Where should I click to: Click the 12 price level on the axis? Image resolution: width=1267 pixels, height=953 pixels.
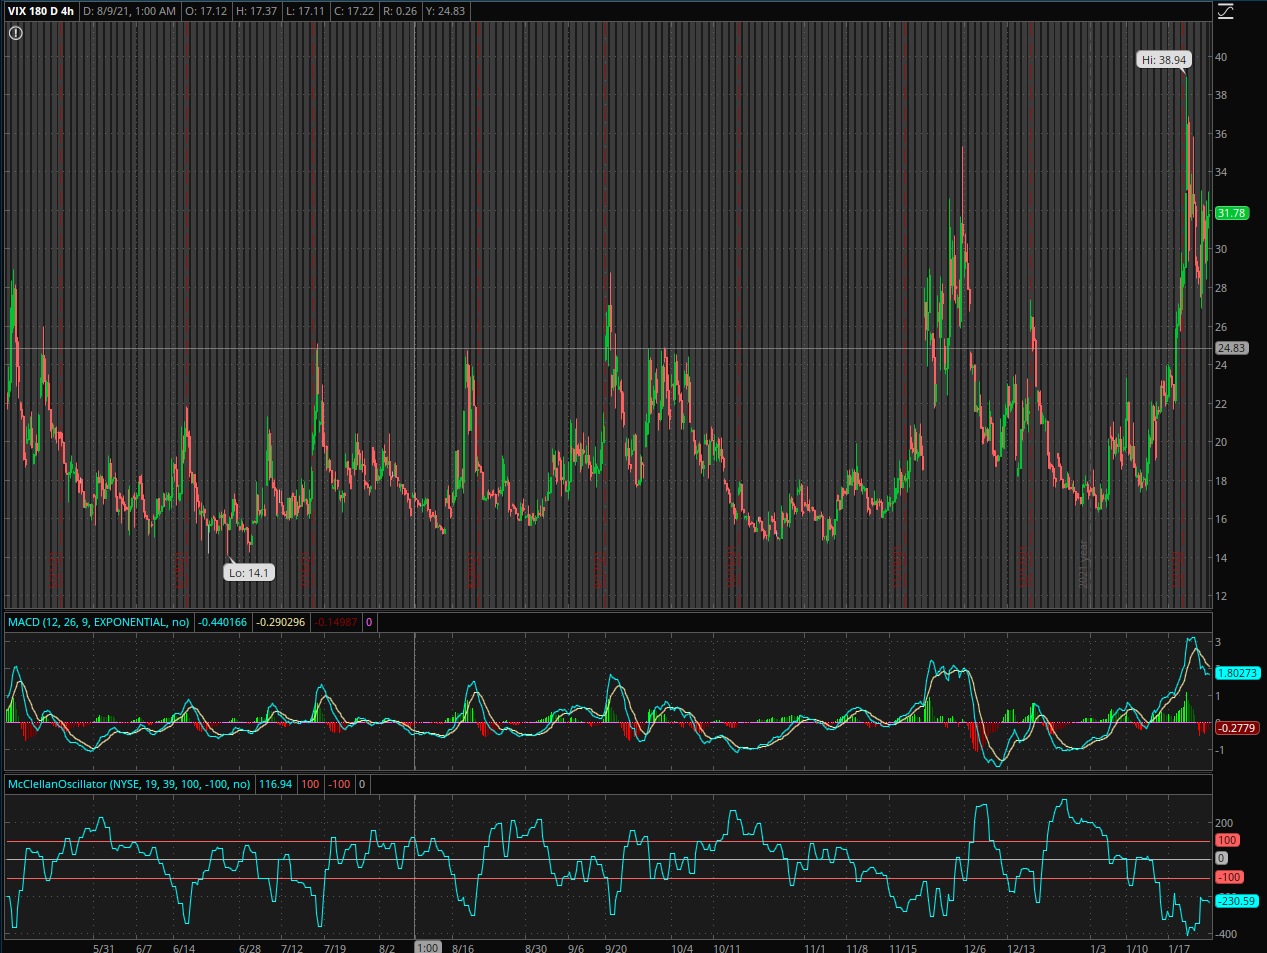coord(1221,596)
